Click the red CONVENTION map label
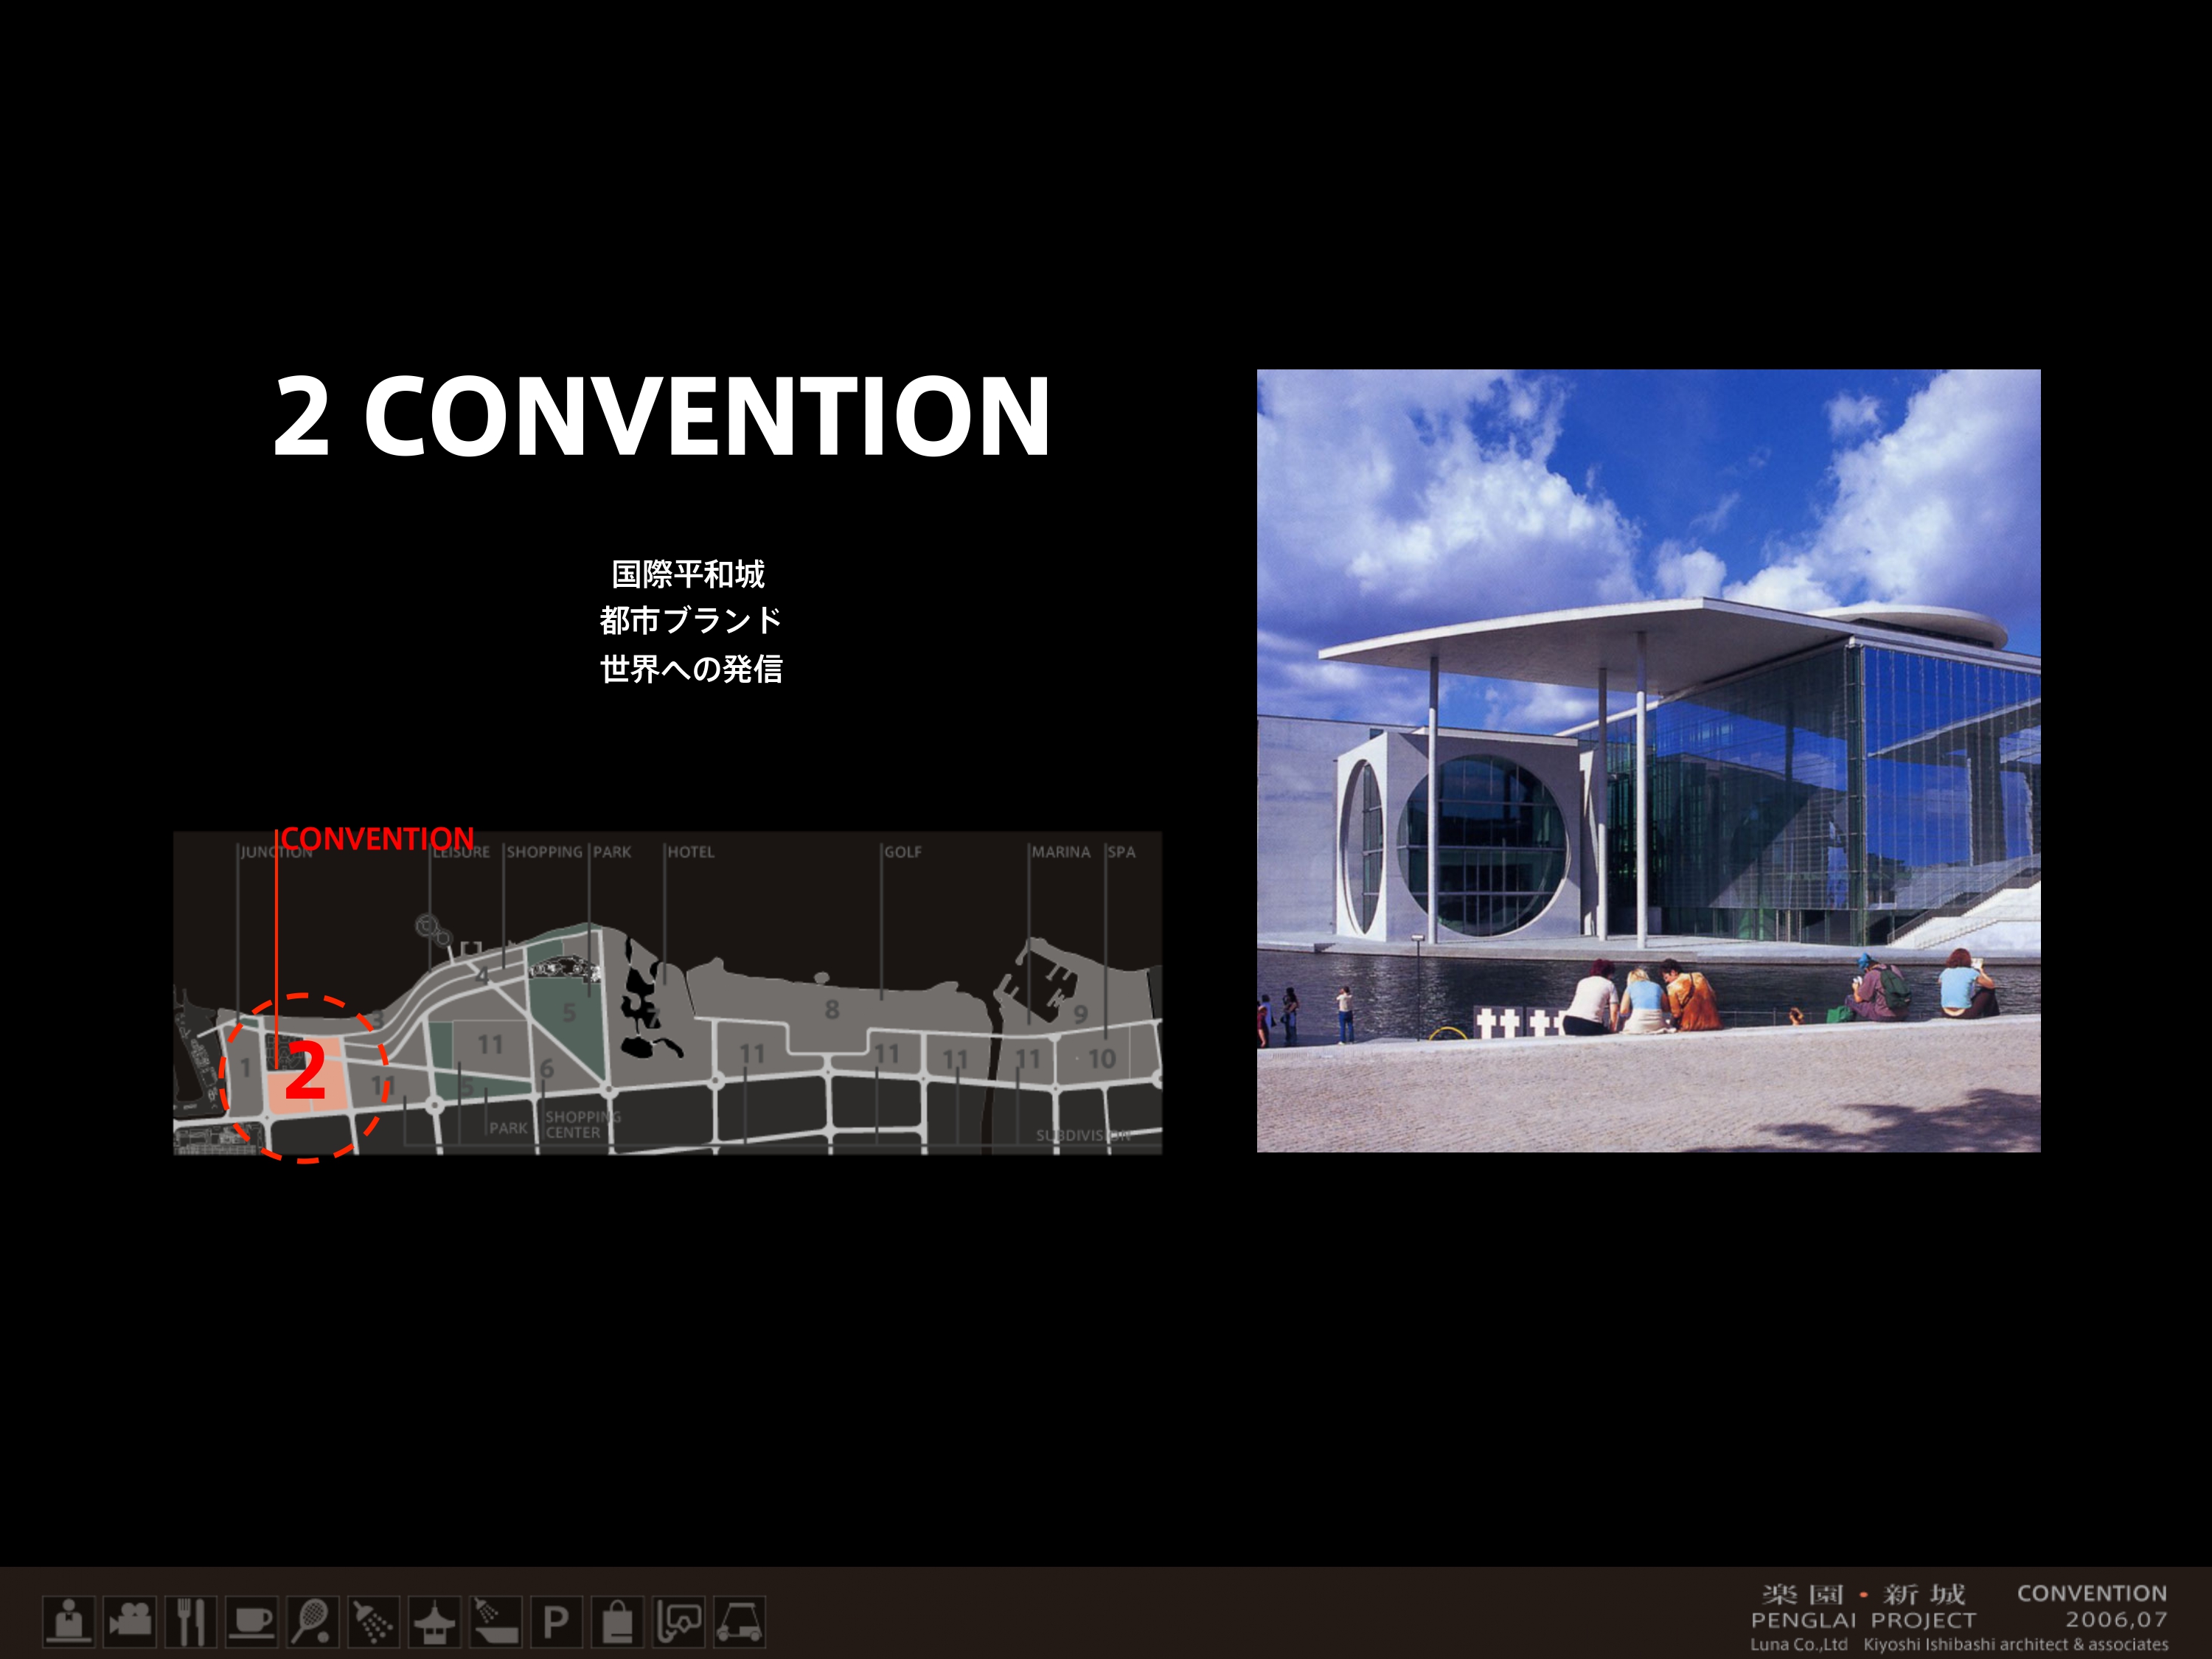2212x1659 pixels. point(378,838)
